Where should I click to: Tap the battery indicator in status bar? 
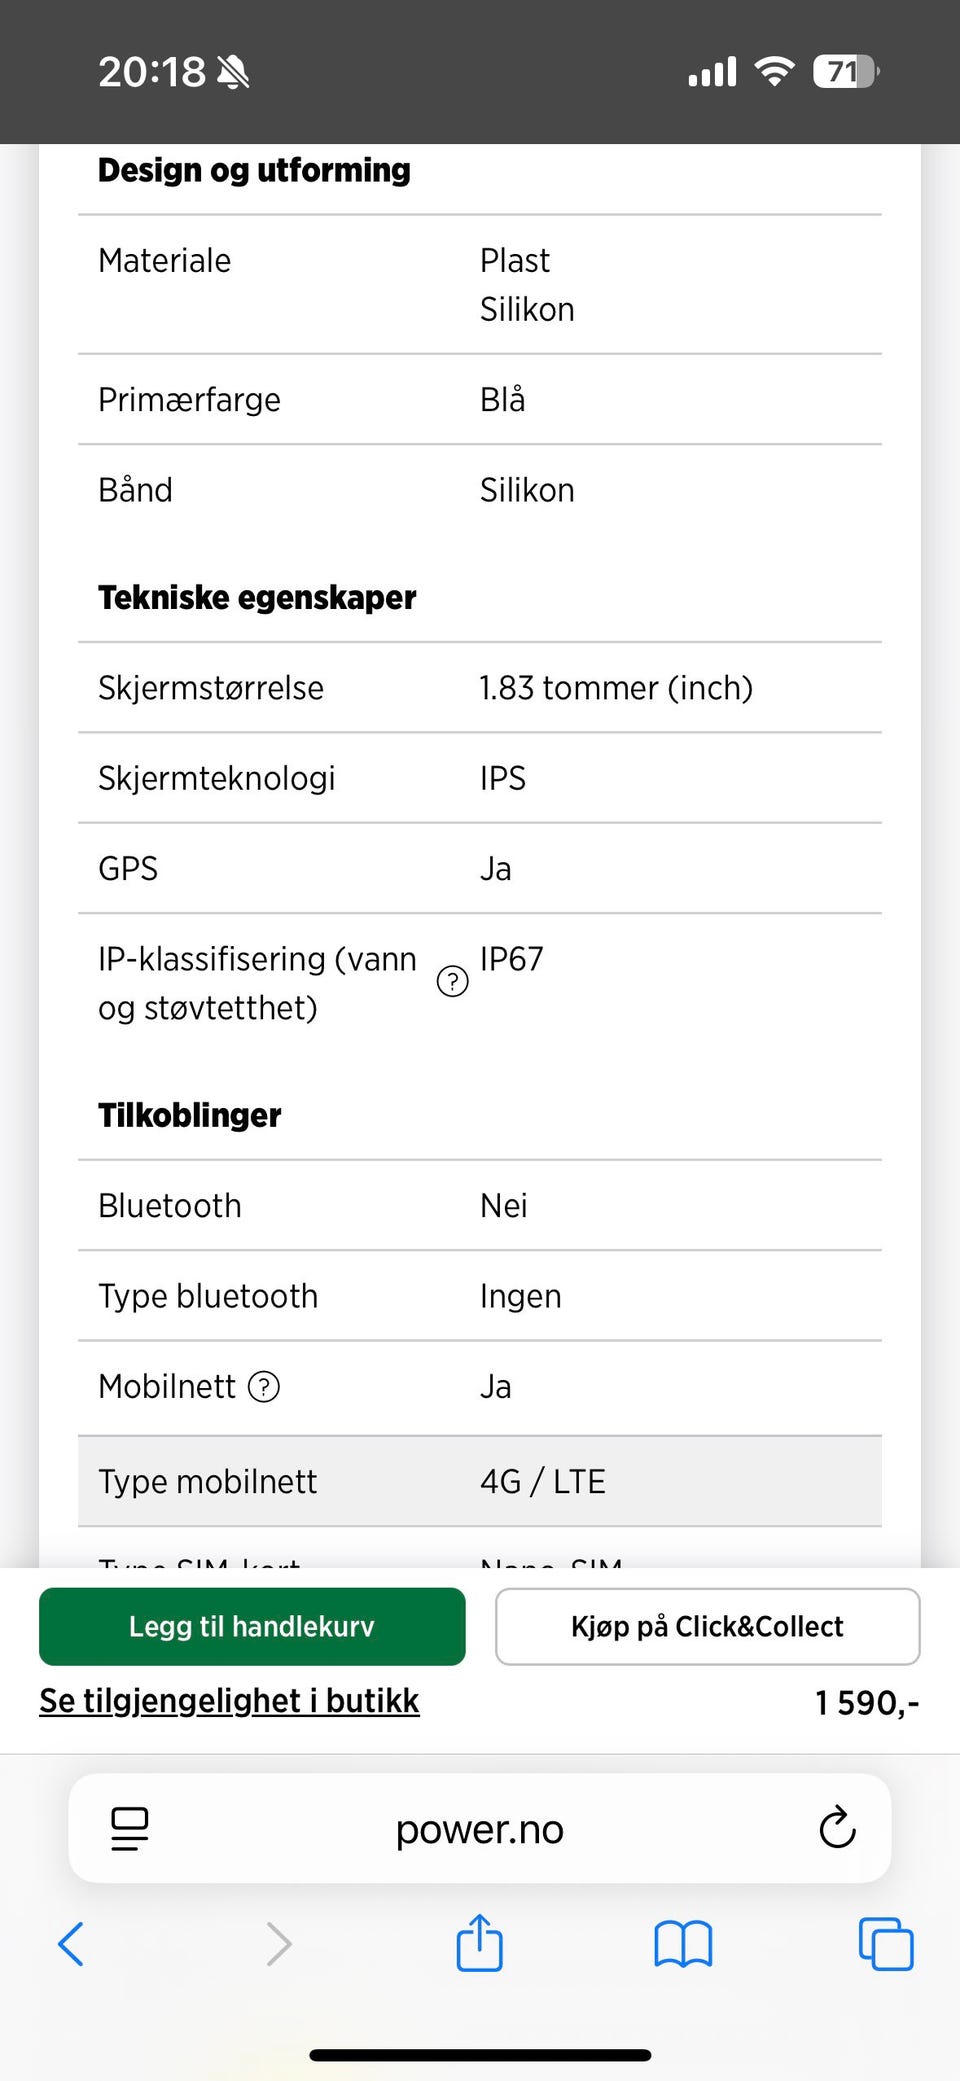[x=845, y=72]
